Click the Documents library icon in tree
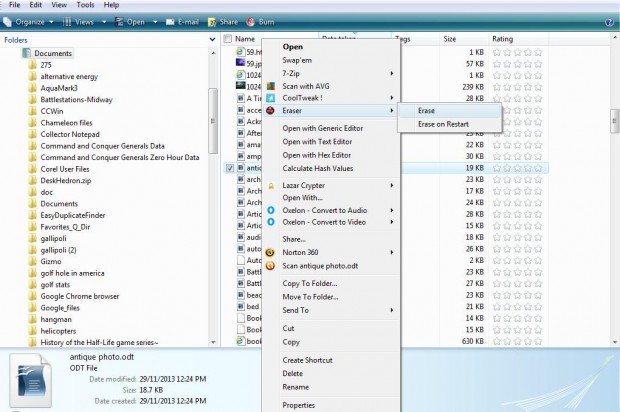The image size is (620, 412). tap(26, 53)
